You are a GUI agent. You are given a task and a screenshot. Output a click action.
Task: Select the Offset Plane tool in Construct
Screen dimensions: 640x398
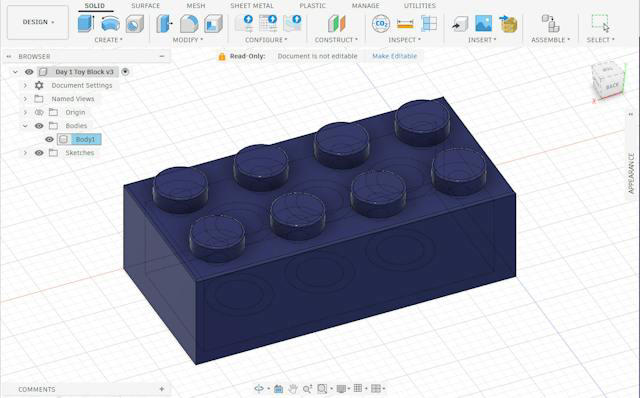pyautogui.click(x=337, y=24)
